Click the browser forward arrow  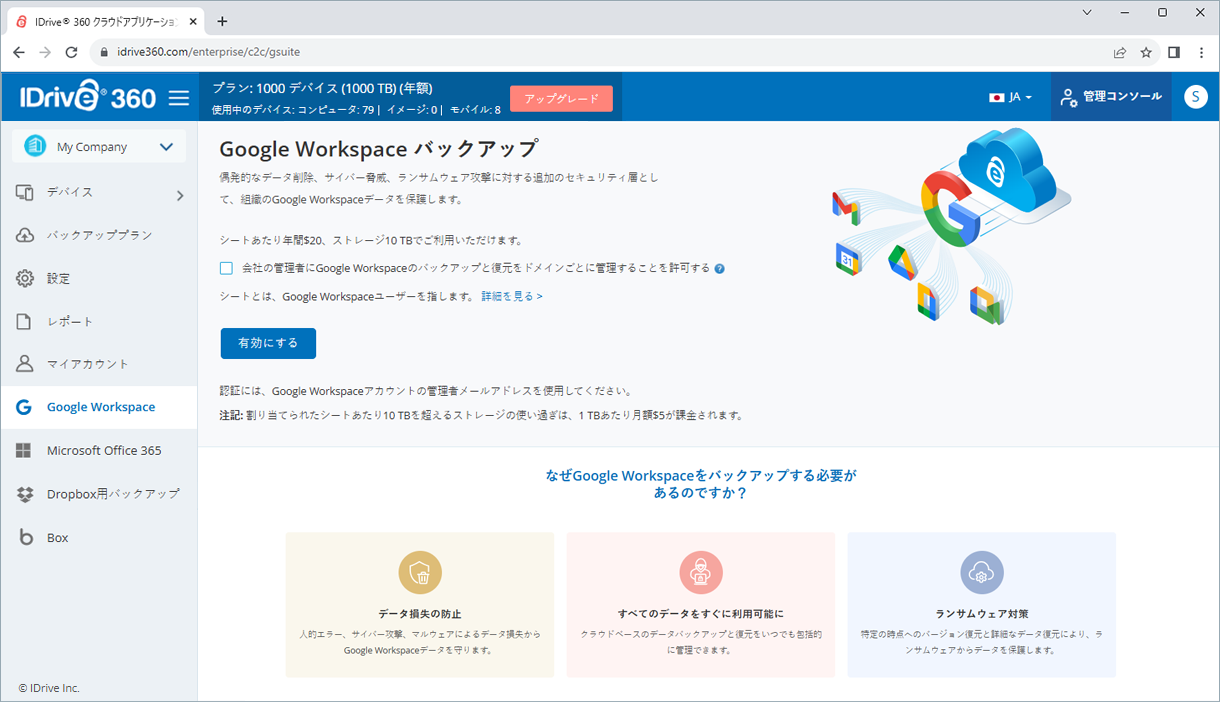click(x=45, y=52)
